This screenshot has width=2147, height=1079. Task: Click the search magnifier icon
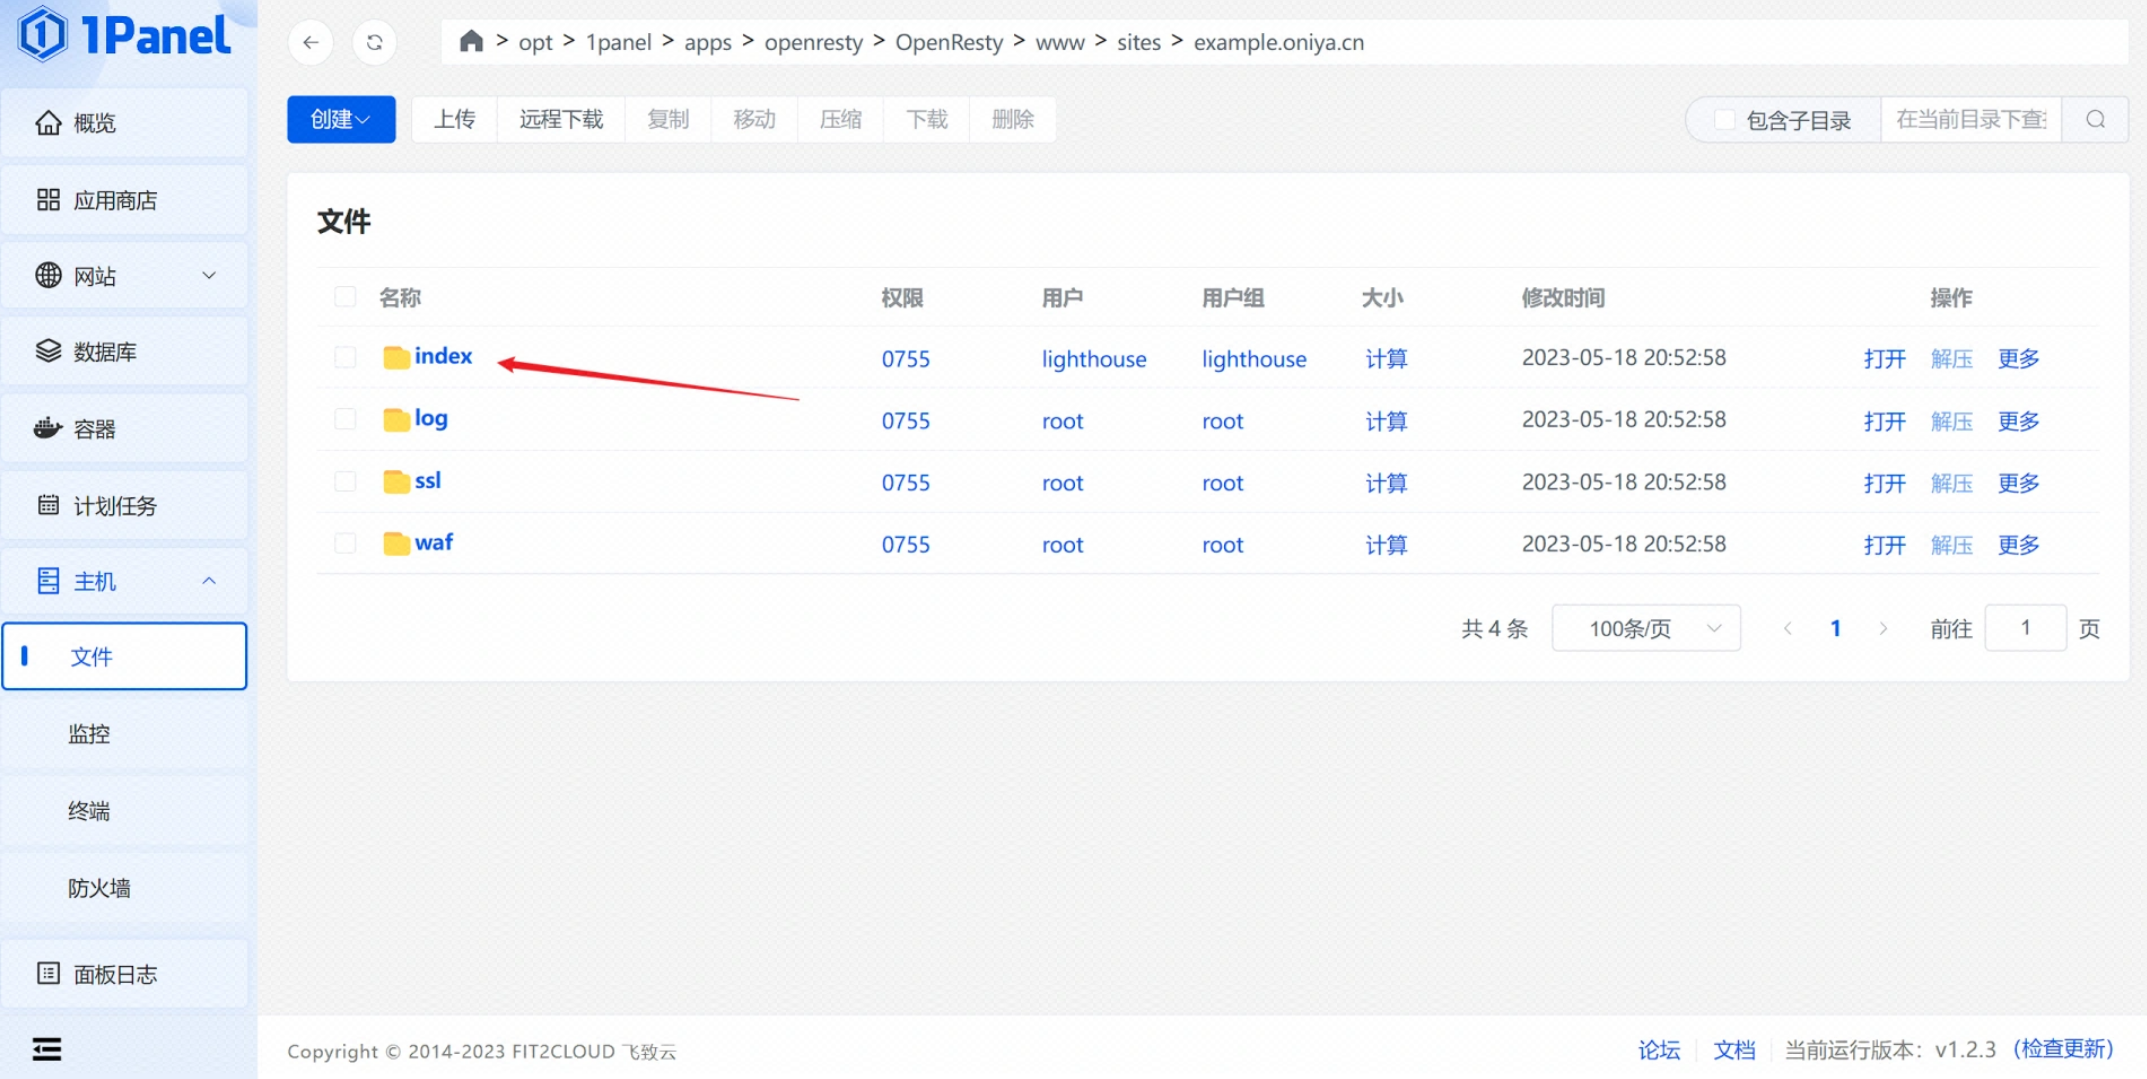click(x=2095, y=120)
